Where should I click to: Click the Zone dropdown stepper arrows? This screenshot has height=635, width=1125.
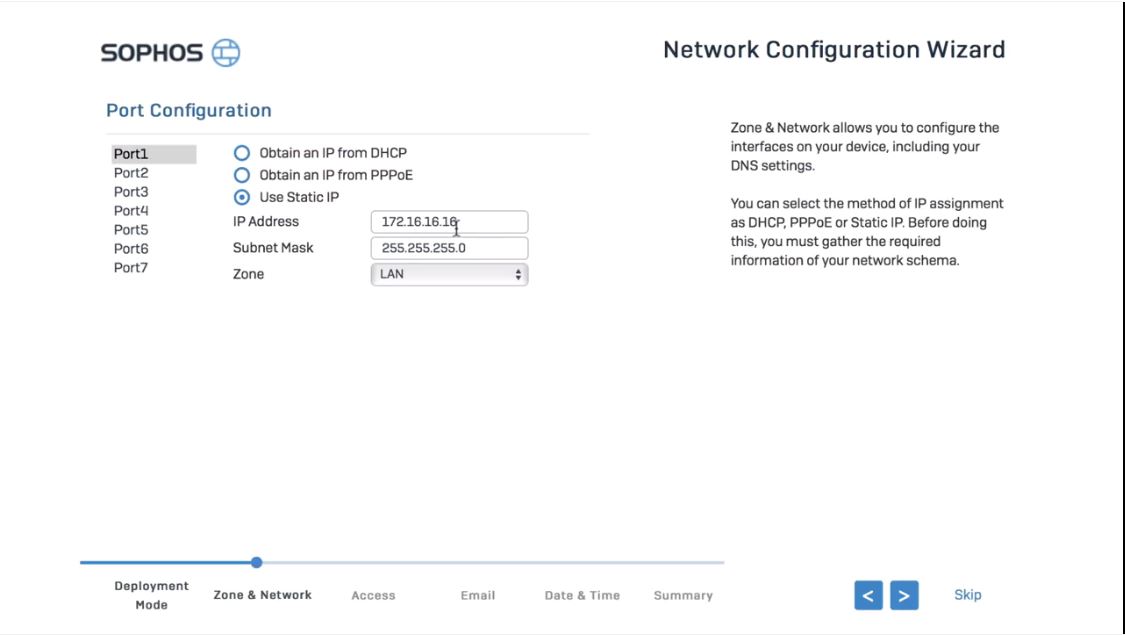518,272
